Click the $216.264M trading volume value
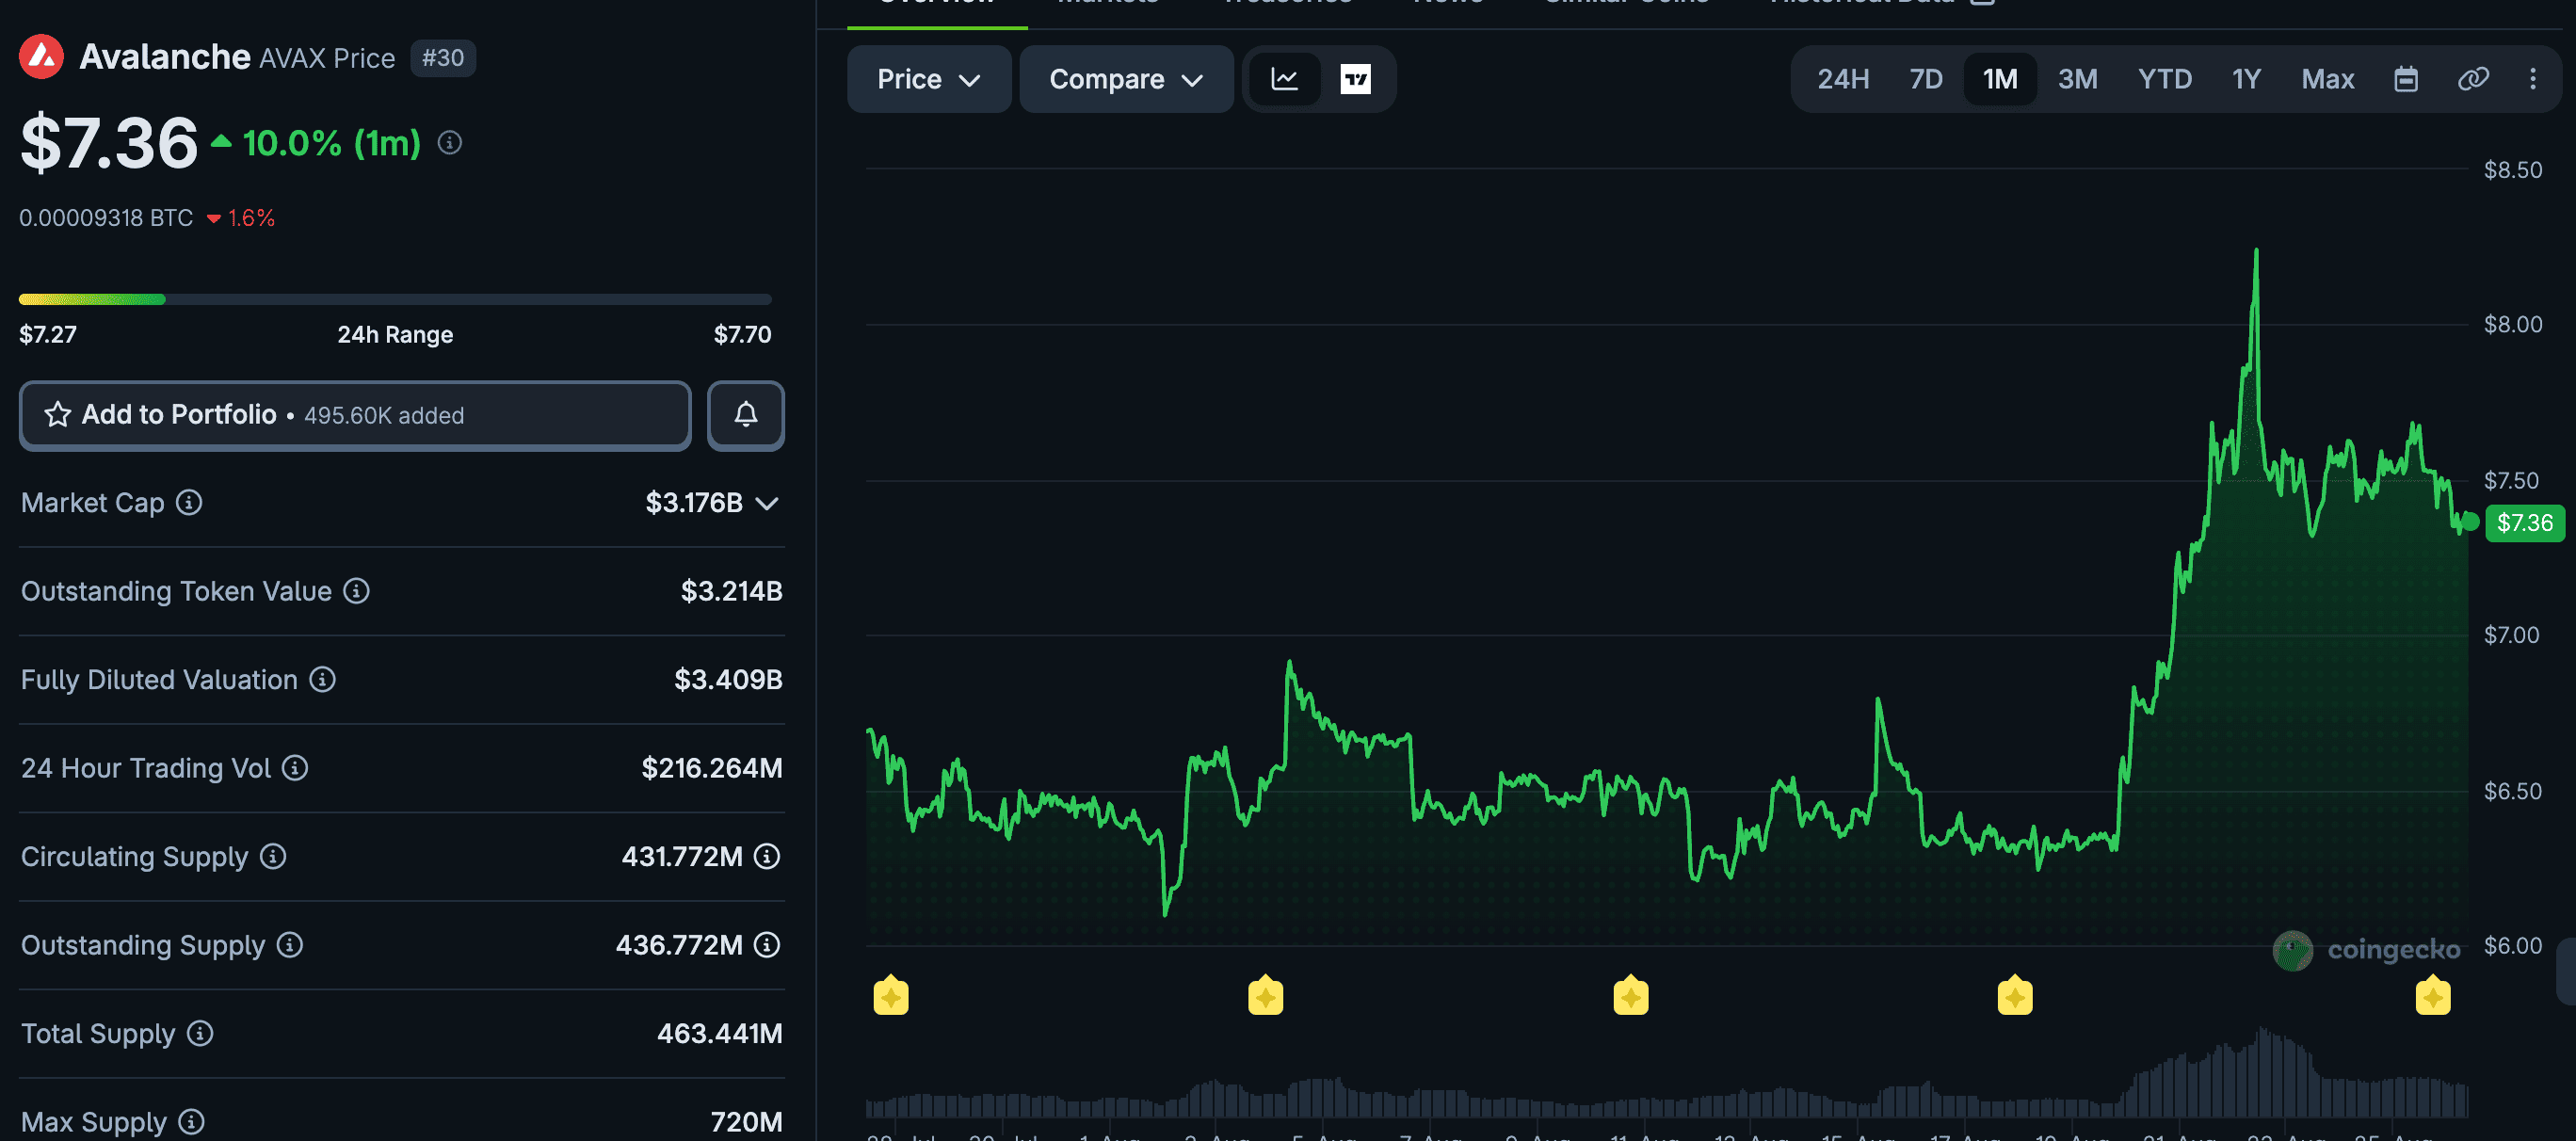This screenshot has width=2576, height=1141. tap(712, 768)
